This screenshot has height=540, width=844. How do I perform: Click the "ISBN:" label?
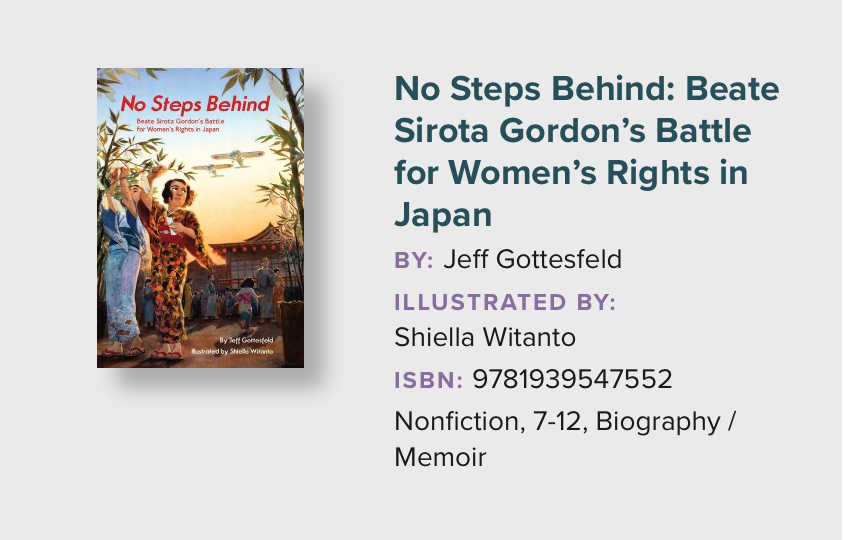tap(428, 380)
